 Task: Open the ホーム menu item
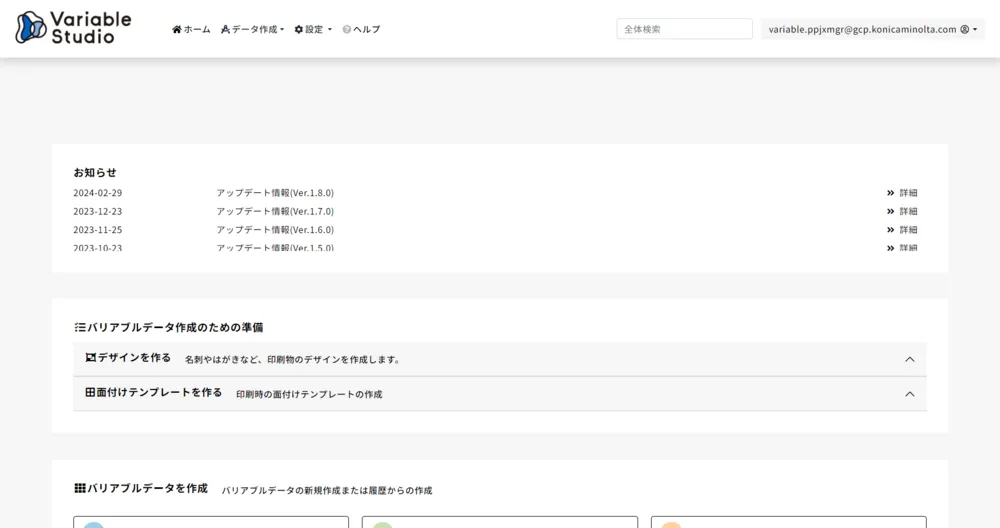(191, 29)
